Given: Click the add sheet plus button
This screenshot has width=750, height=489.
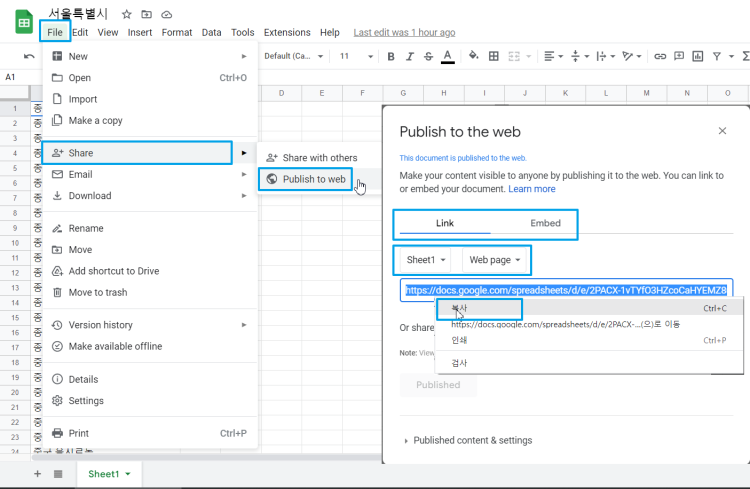Looking at the screenshot, I should (x=37, y=474).
